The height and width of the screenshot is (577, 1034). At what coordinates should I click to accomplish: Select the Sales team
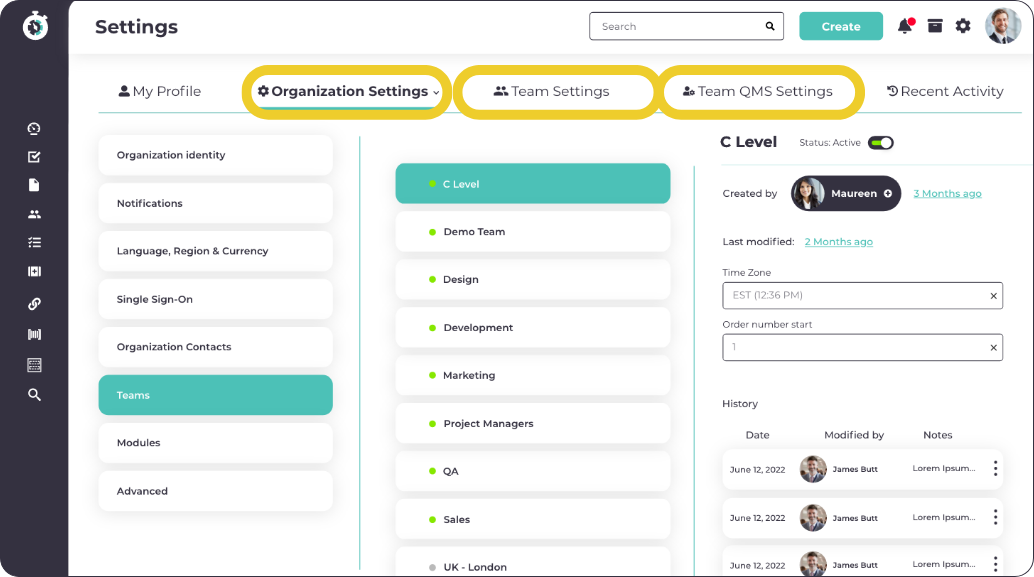coord(533,519)
